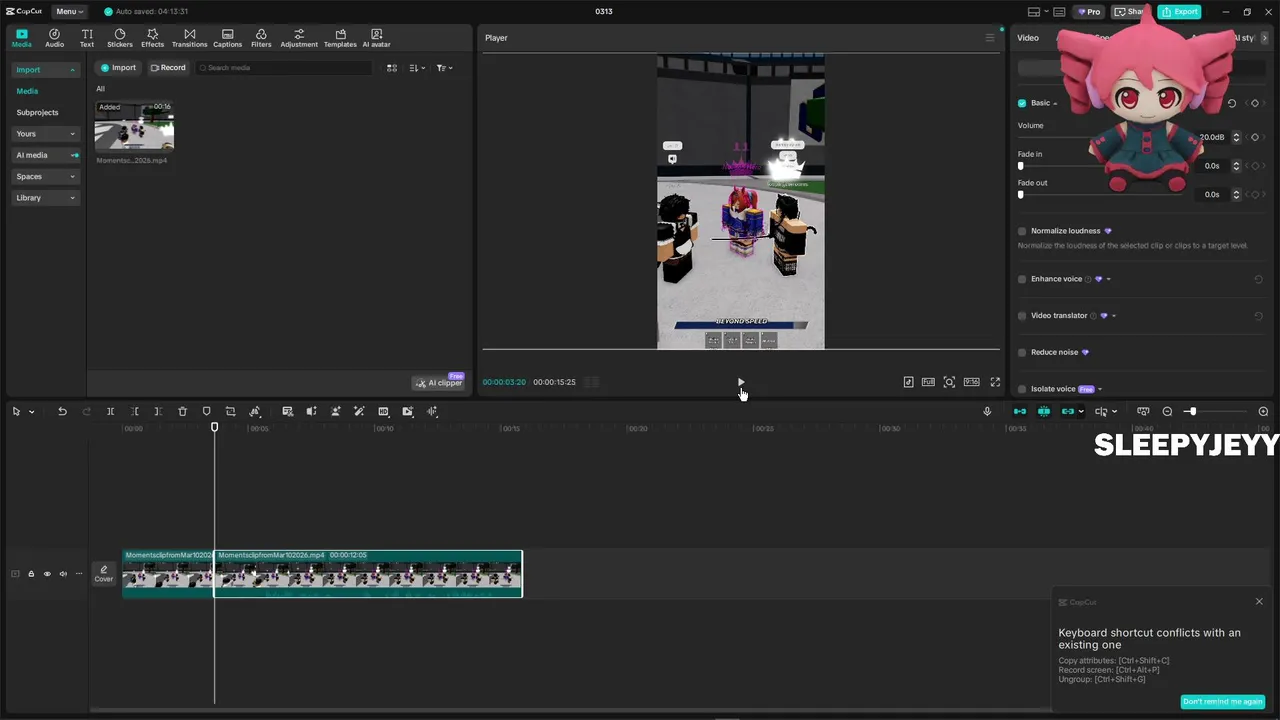1280x720 pixels.
Task: Split the clip at playhead
Action: (110, 411)
